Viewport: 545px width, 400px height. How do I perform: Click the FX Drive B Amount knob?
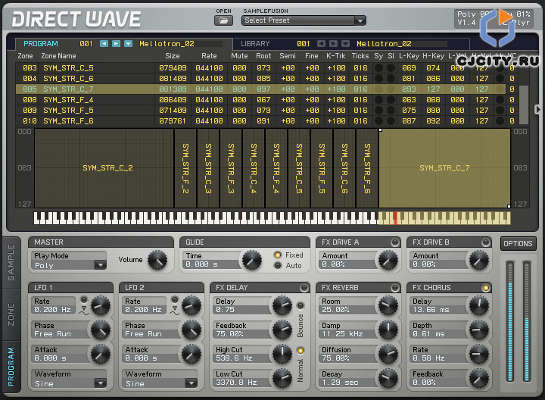coord(479,260)
